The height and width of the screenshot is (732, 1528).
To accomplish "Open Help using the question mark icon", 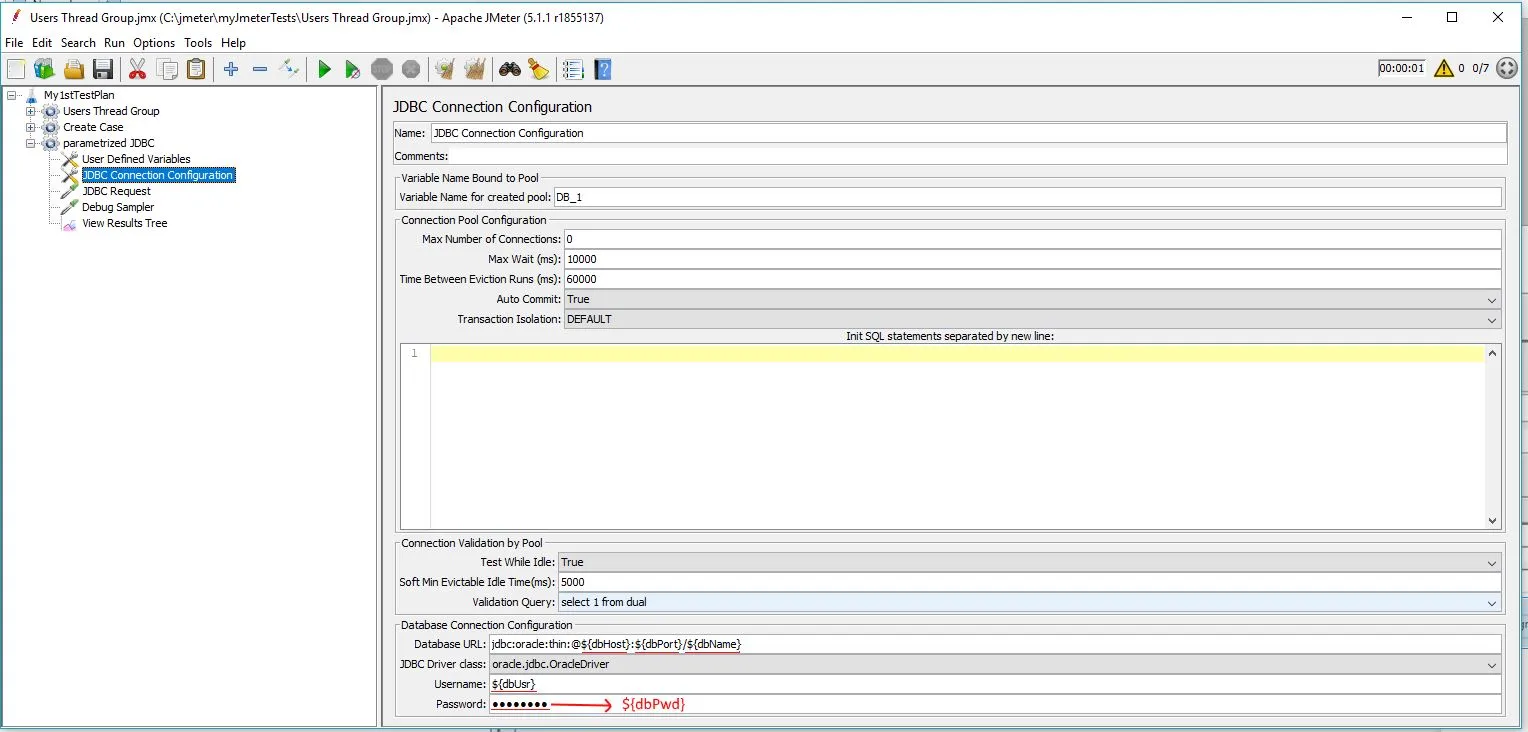I will pos(602,69).
